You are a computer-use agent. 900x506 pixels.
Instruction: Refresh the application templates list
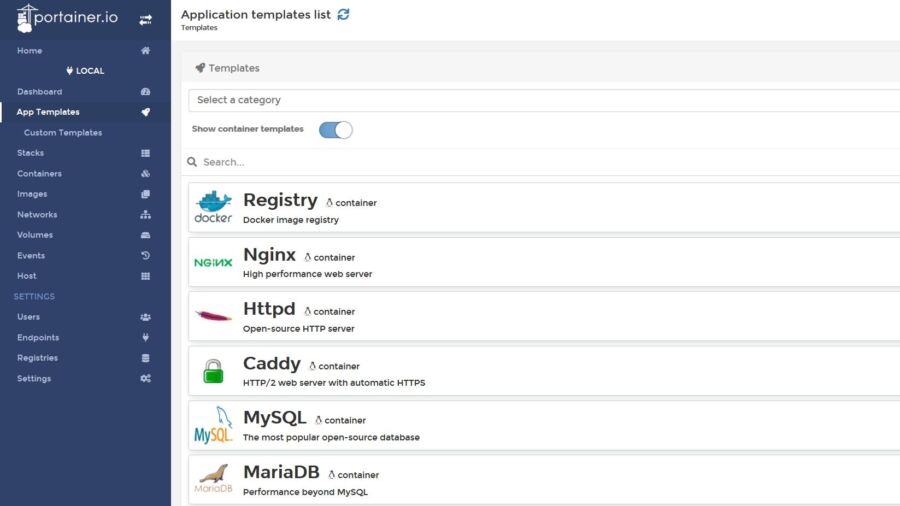coord(343,14)
